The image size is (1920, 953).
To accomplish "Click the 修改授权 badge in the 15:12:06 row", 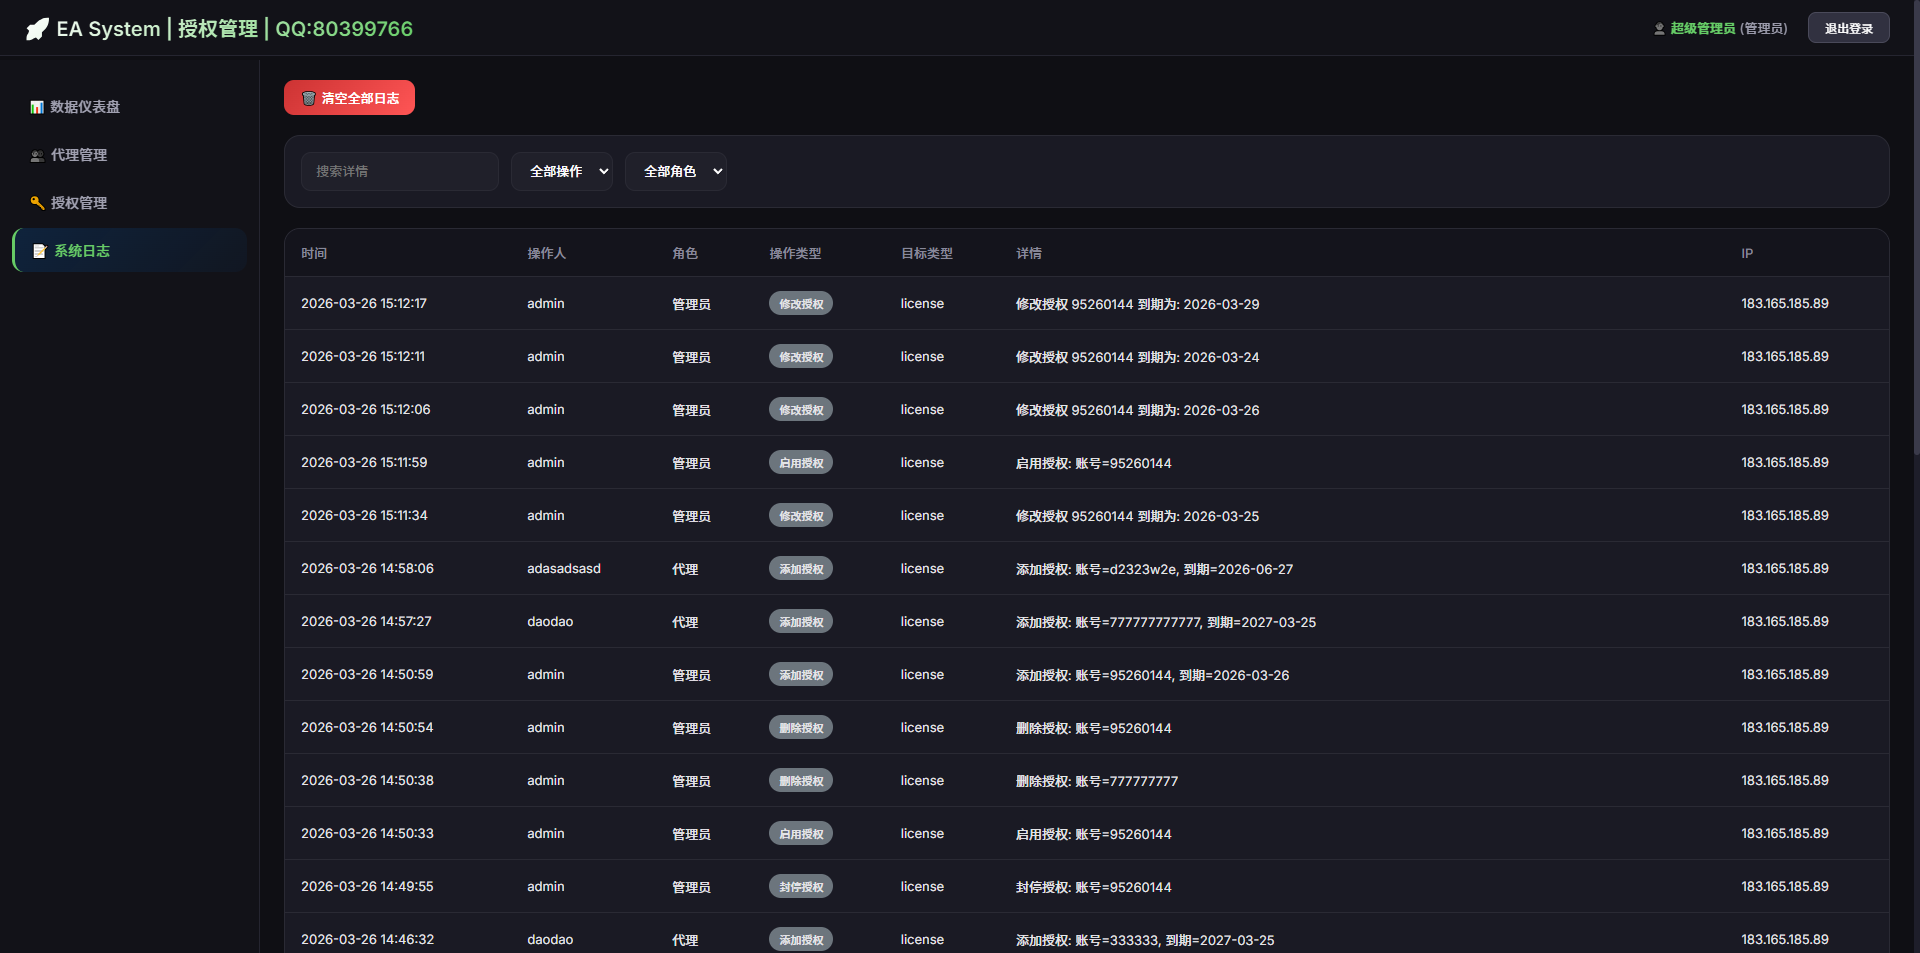I will coord(801,410).
